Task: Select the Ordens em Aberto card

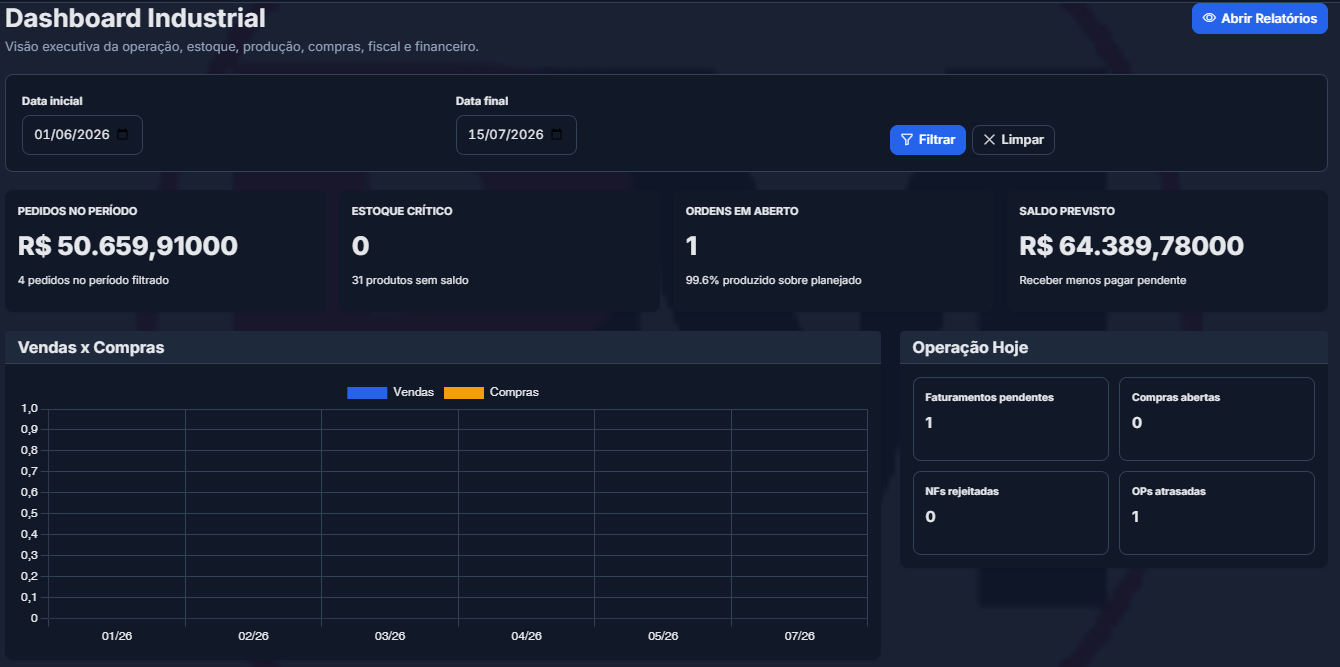Action: pyautogui.click(x=832, y=251)
